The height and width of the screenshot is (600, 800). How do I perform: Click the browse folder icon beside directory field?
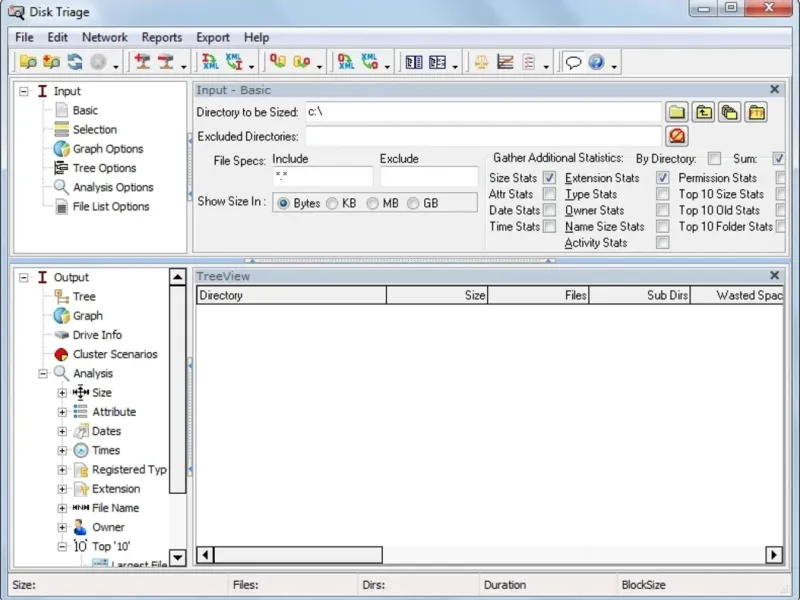tap(677, 112)
